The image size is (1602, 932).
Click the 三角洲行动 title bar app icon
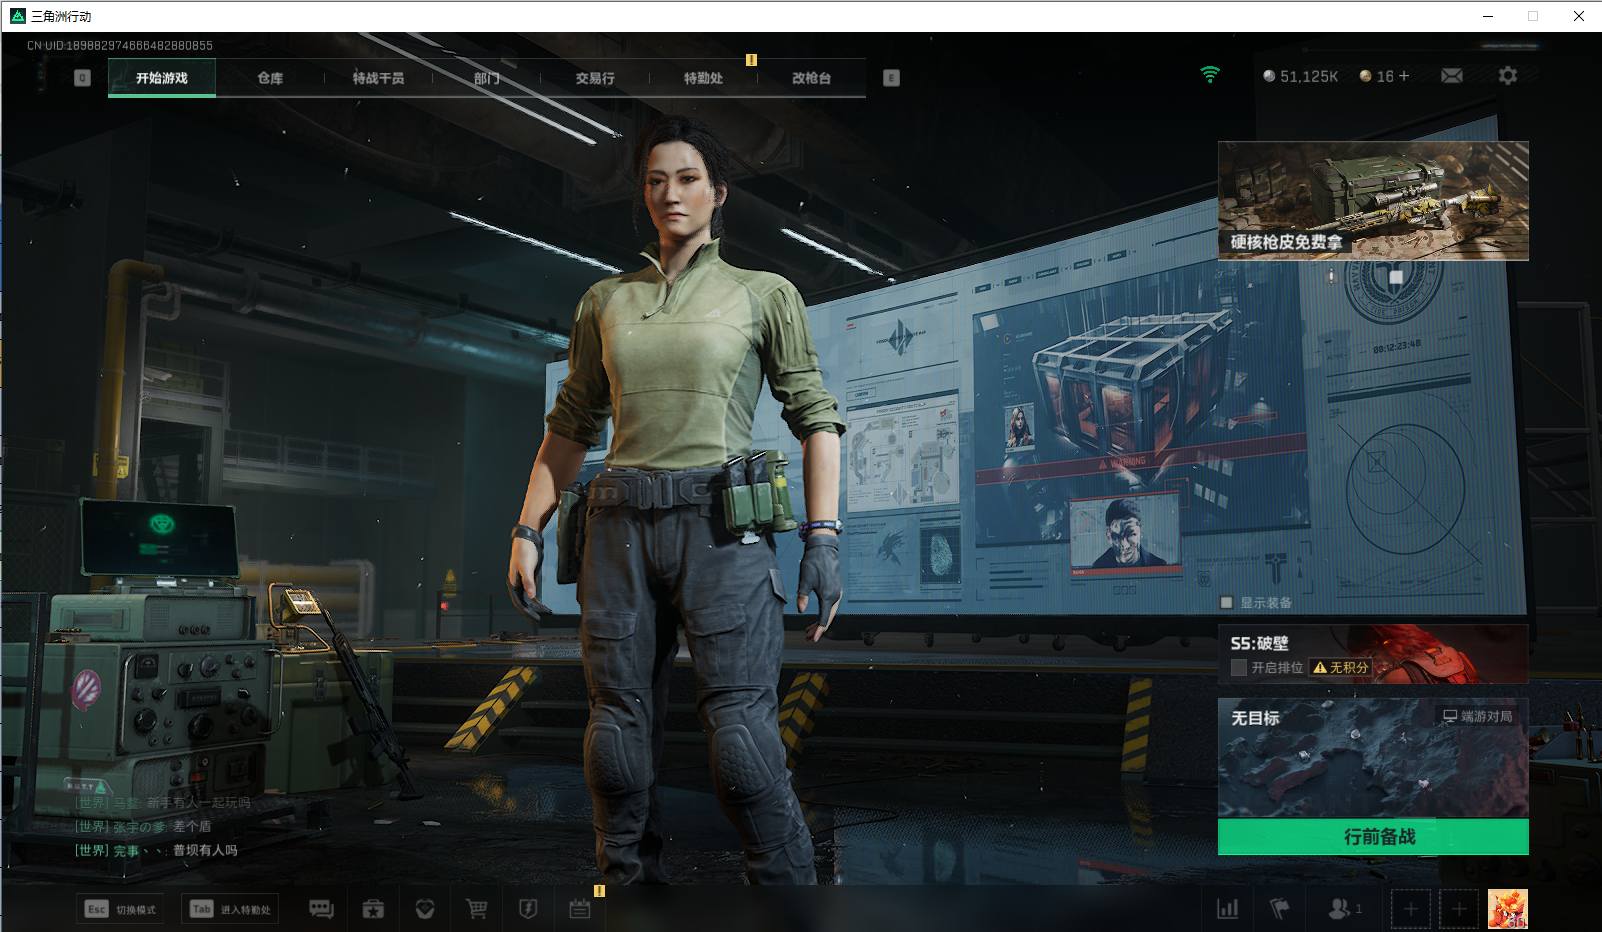[x=17, y=16]
